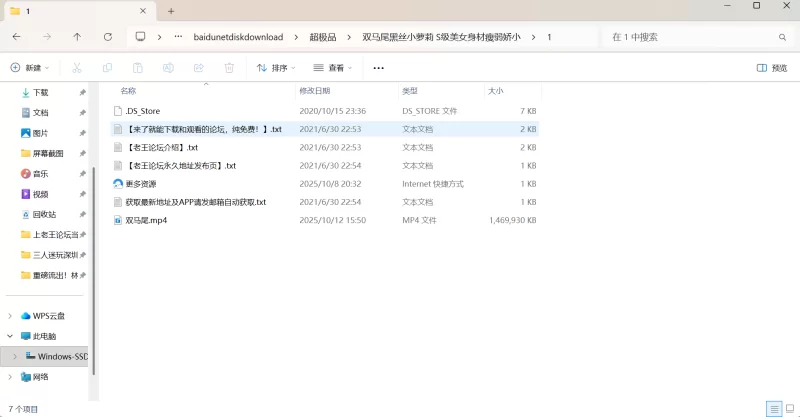
Task: Click the baidunetdiskdownload breadcrumb
Action: tap(238, 37)
